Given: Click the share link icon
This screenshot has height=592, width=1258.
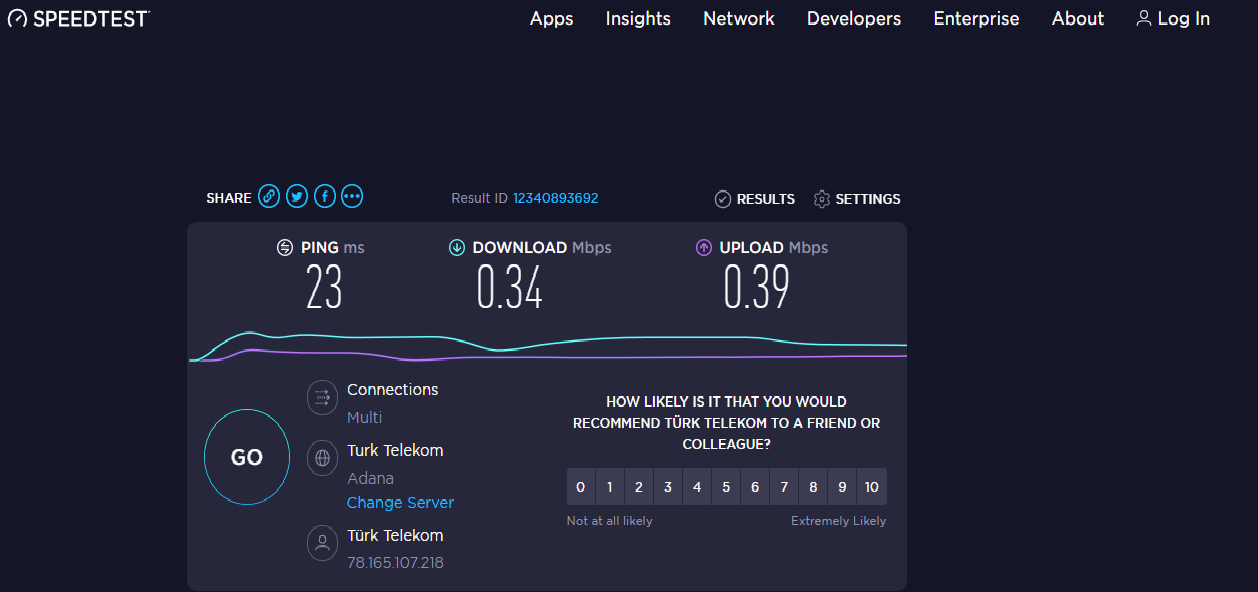Looking at the screenshot, I should pyautogui.click(x=269, y=197).
